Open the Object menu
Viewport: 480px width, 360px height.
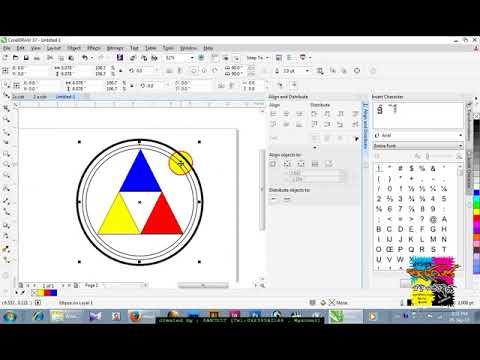(74, 48)
